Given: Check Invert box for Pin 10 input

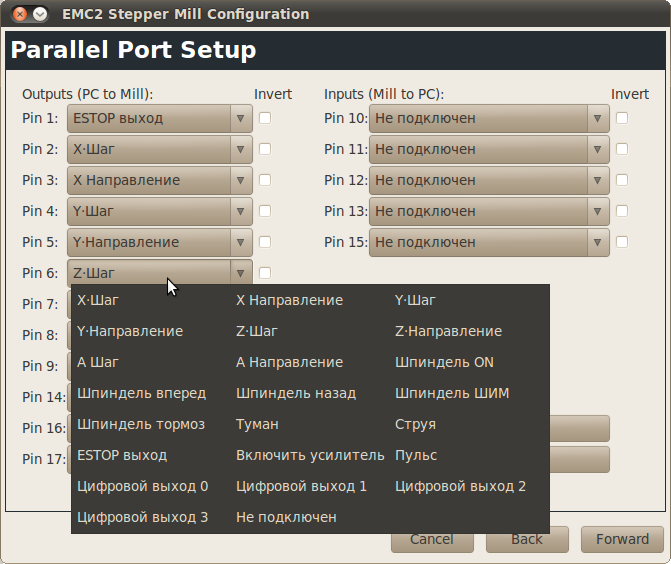Looking at the screenshot, I should tap(622, 118).
